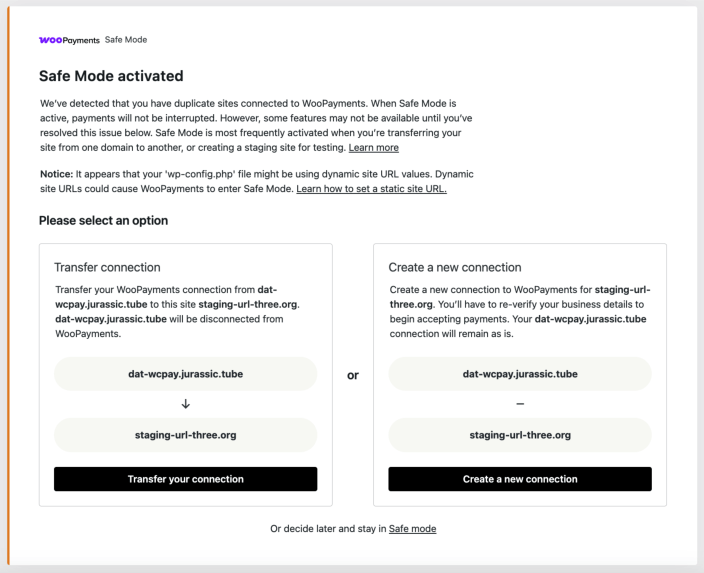
Task: Select dat-wcpay.jurassic.tube pill in Transfer connection card
Action: pyautogui.click(x=185, y=374)
